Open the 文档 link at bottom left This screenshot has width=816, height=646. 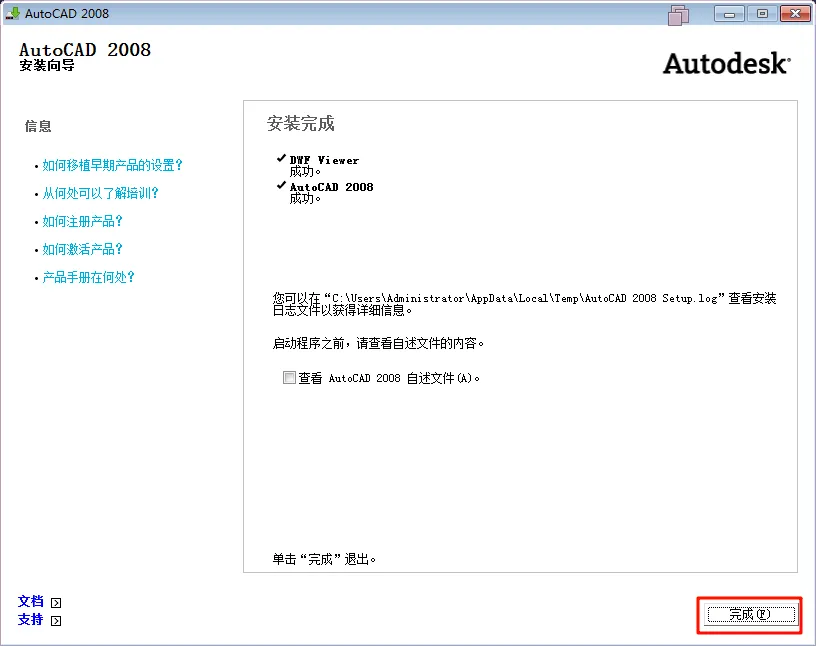point(31,602)
